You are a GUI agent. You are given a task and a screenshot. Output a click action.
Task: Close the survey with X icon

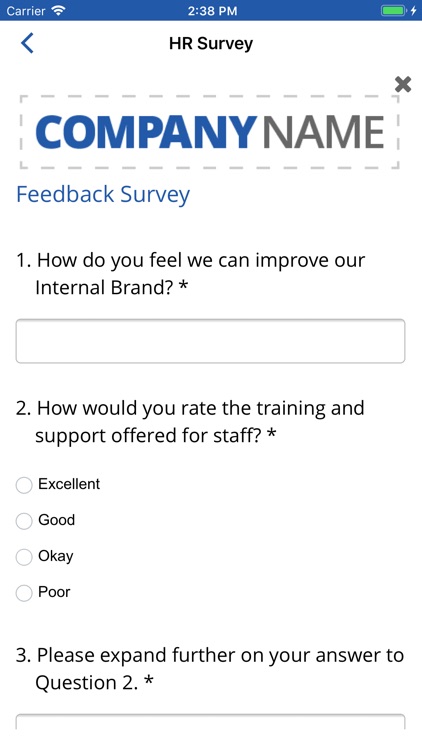(403, 85)
